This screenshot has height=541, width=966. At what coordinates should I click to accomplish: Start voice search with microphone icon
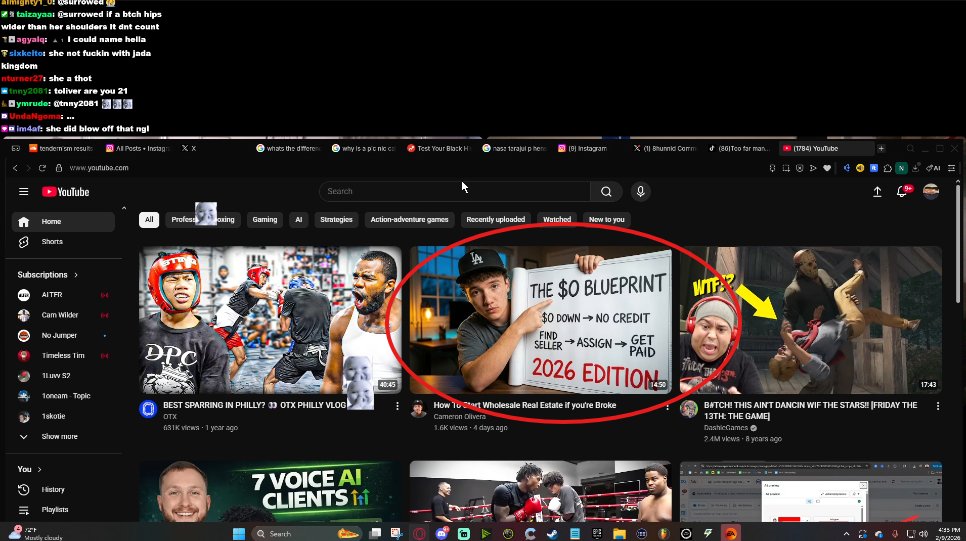[x=641, y=192]
